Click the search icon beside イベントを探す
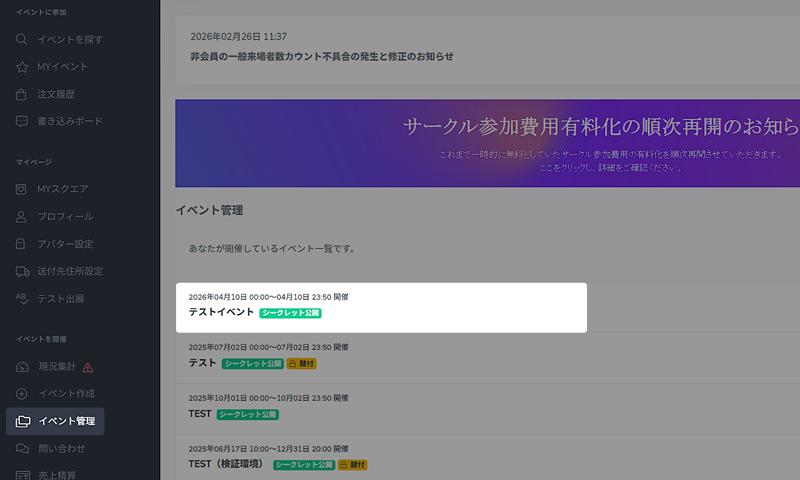This screenshot has width=800, height=480. click(x=22, y=39)
